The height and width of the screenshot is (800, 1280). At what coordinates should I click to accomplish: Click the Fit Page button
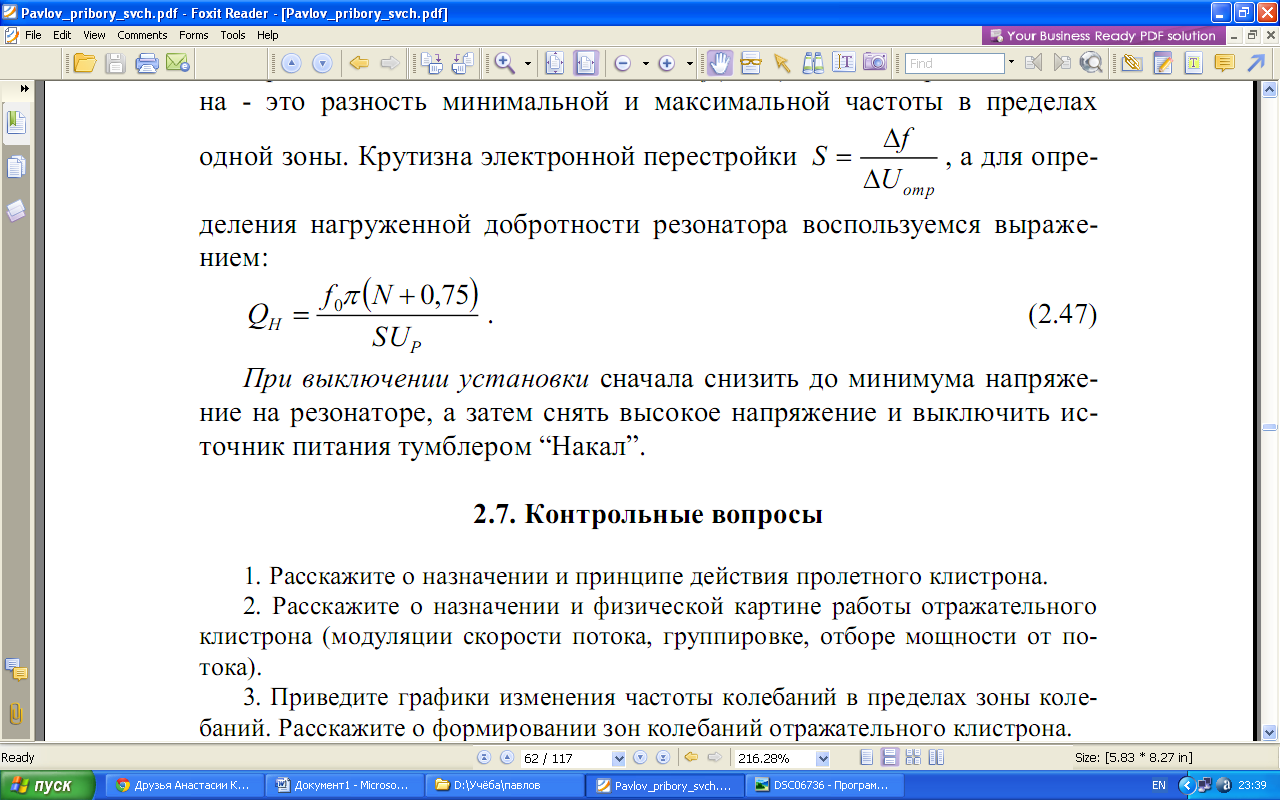556,63
